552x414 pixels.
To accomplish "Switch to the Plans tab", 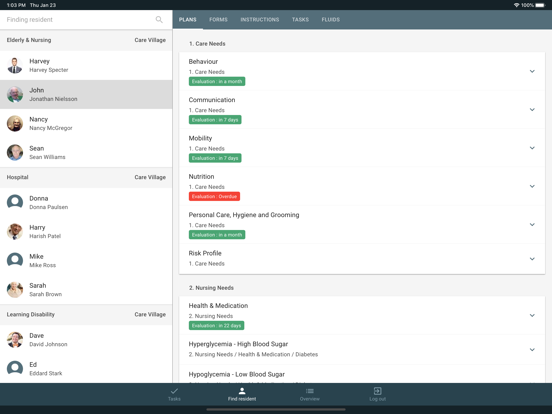I will click(188, 20).
